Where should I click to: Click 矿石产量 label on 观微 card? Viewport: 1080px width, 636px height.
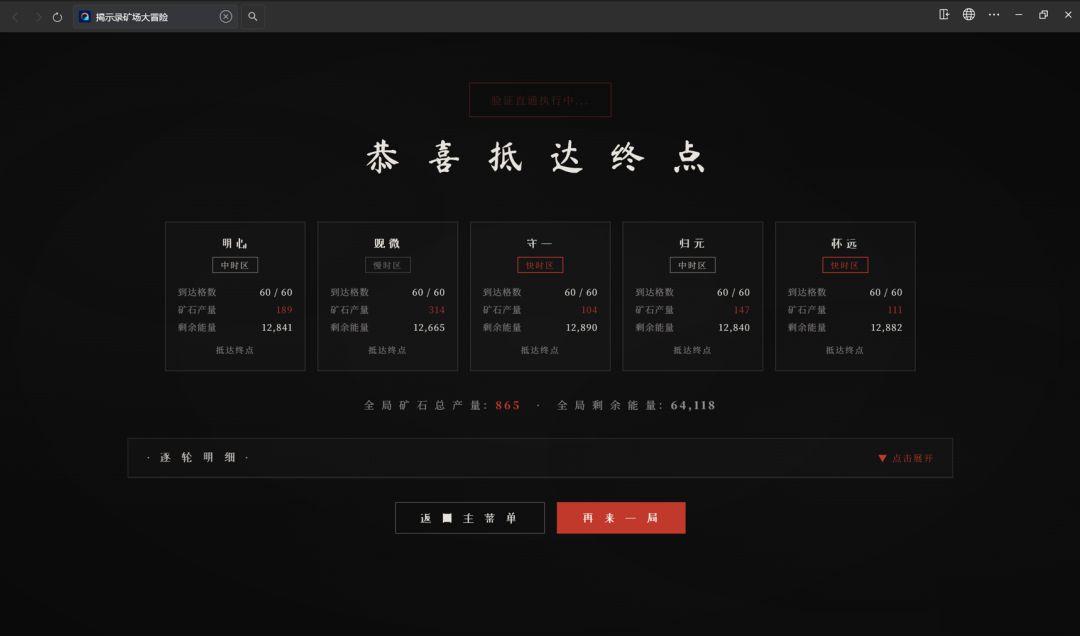[x=349, y=310]
